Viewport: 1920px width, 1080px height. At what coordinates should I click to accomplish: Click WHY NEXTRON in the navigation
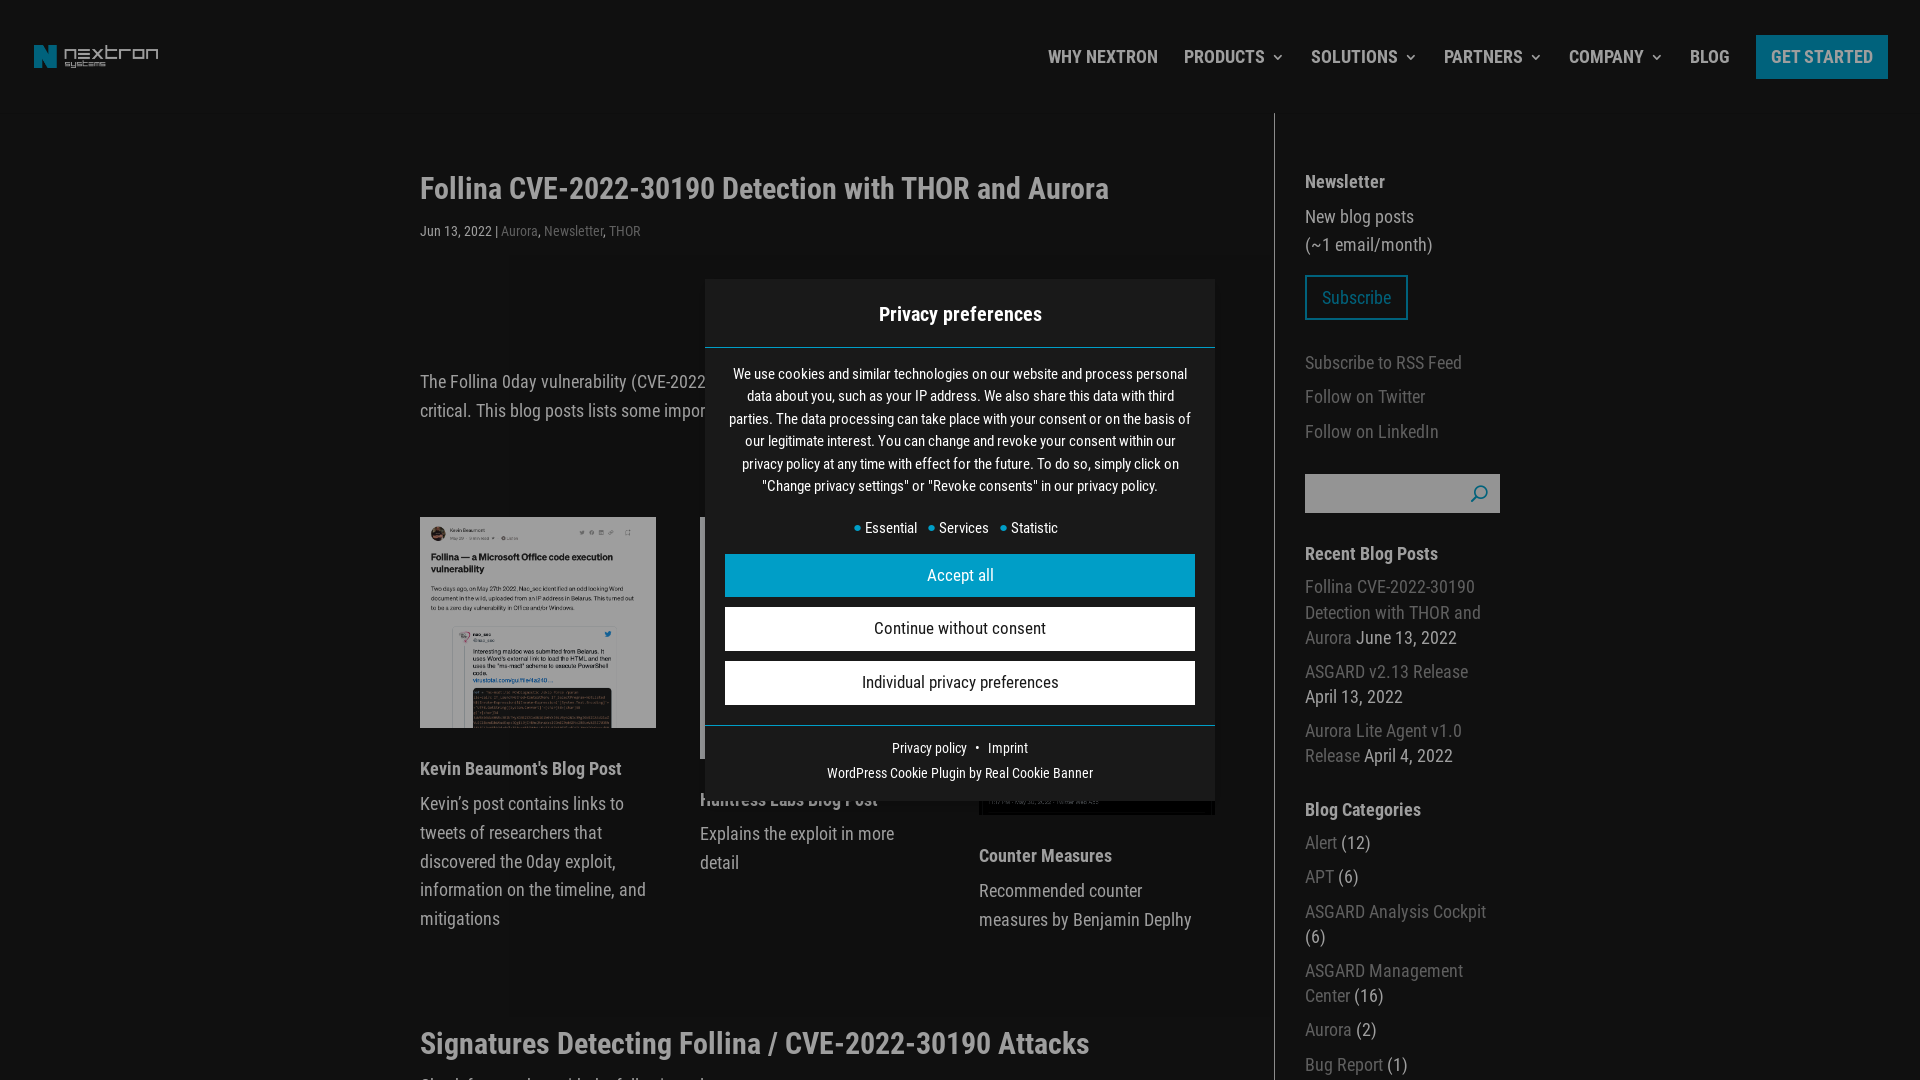[1102, 57]
